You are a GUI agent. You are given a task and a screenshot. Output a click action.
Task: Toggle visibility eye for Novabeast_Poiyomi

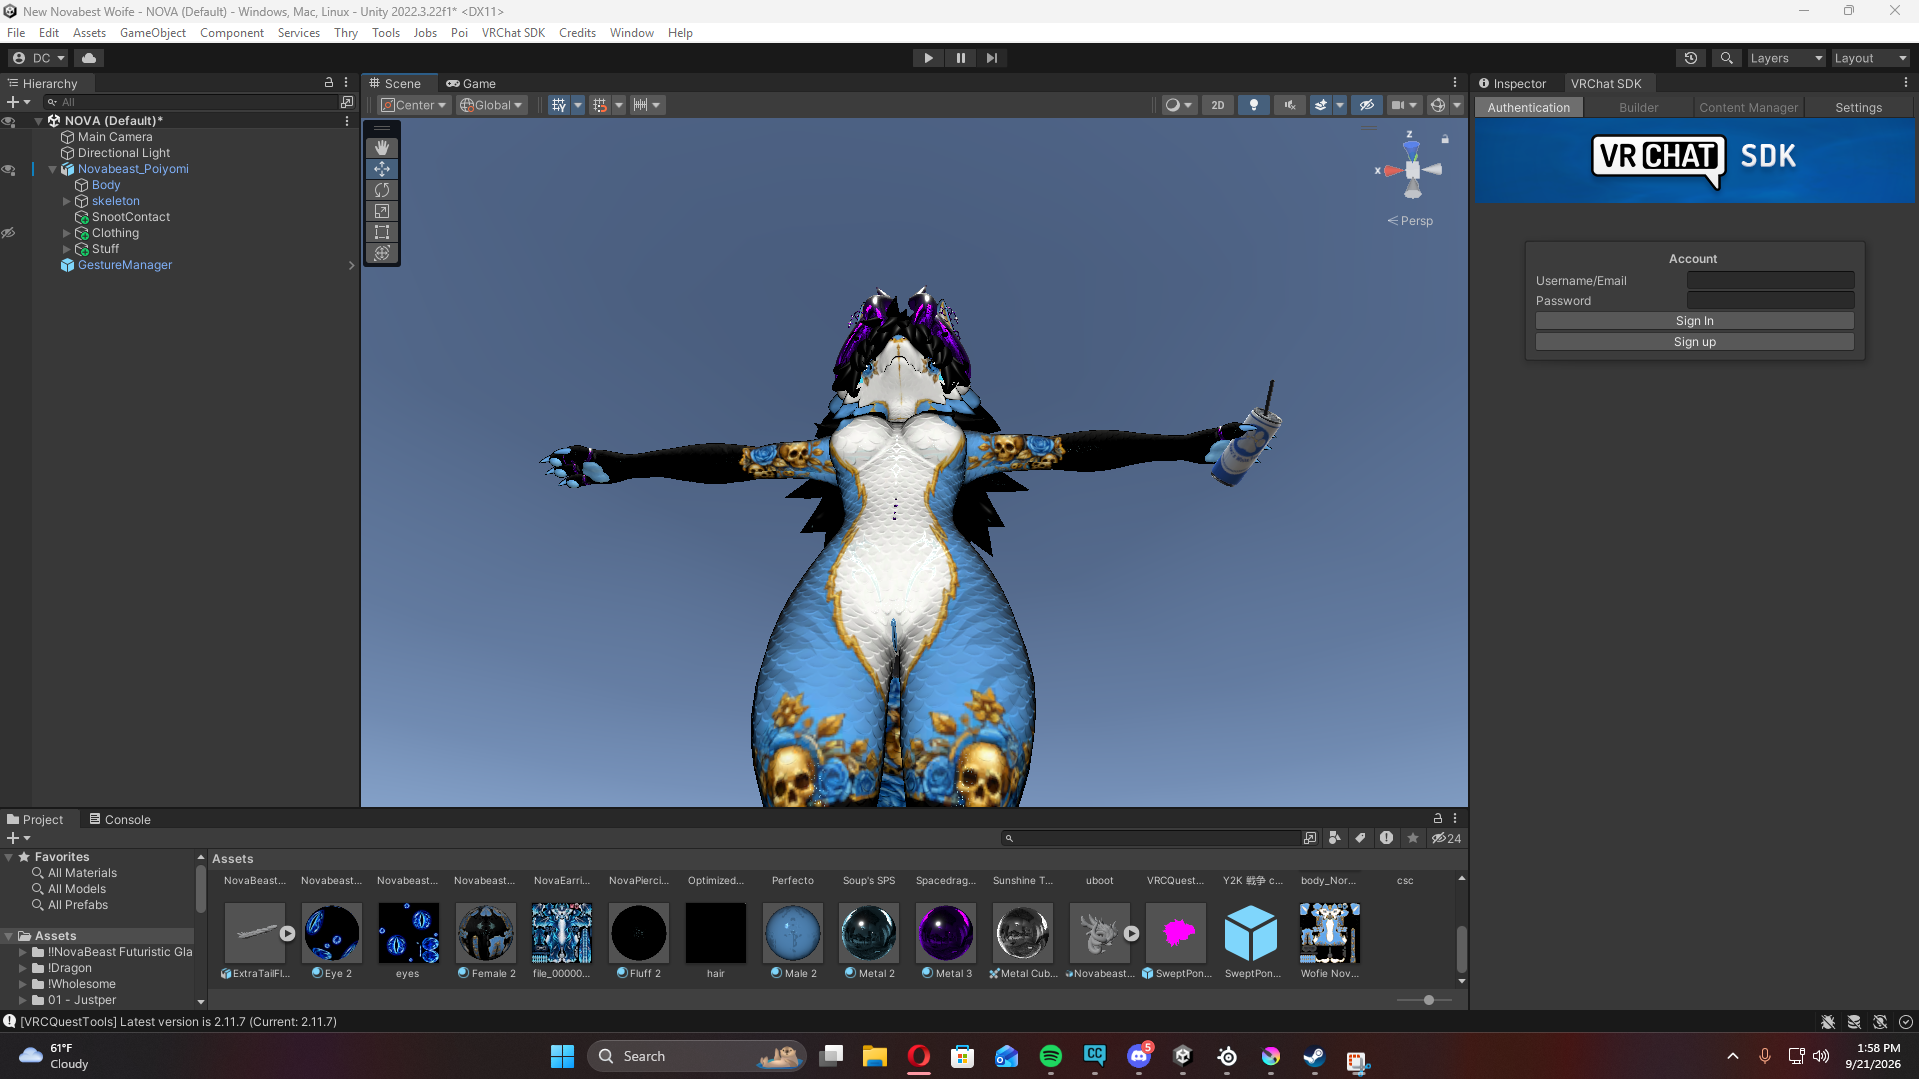[9, 169]
